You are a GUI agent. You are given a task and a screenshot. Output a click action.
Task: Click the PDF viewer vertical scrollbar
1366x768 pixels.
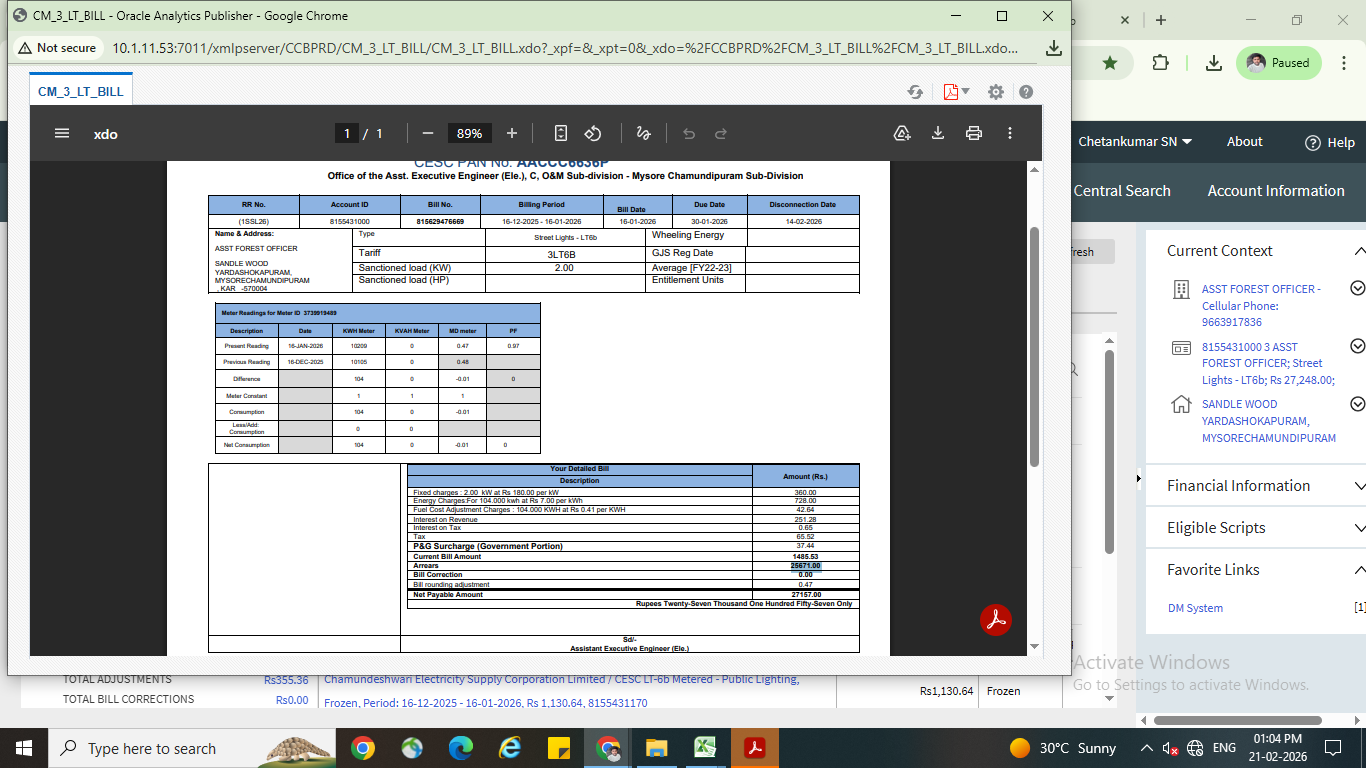click(1034, 347)
